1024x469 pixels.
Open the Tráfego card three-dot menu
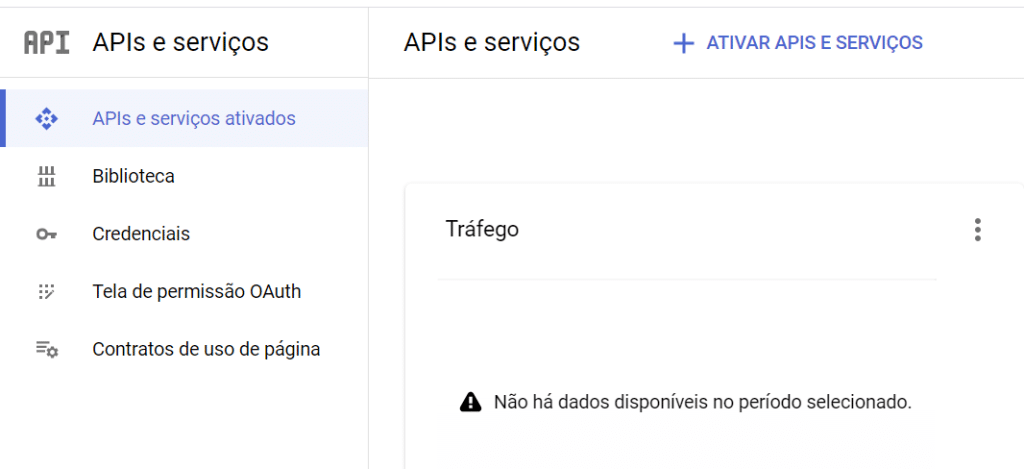click(977, 230)
